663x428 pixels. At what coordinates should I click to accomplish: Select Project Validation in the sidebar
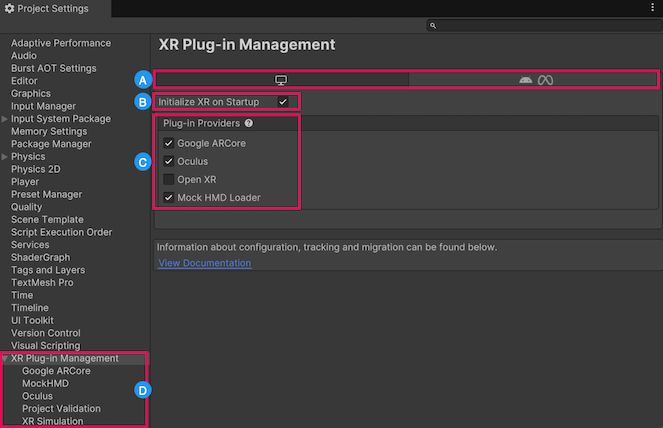(x=61, y=409)
